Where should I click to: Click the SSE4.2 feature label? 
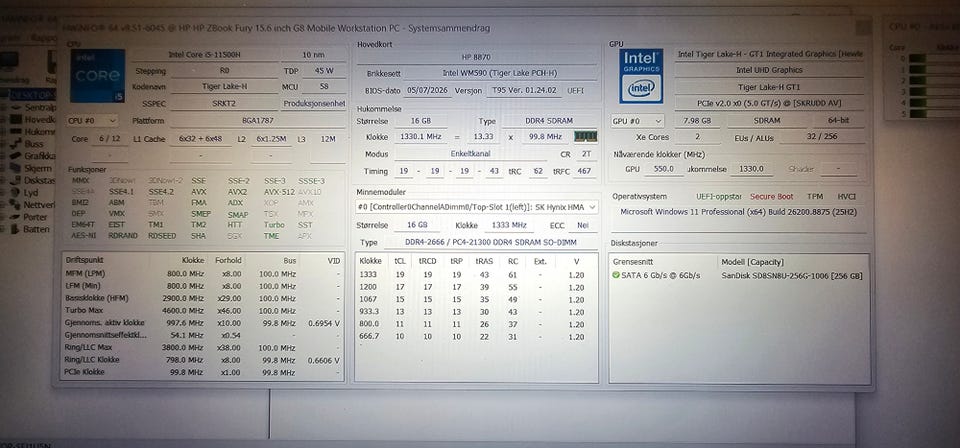(x=162, y=192)
